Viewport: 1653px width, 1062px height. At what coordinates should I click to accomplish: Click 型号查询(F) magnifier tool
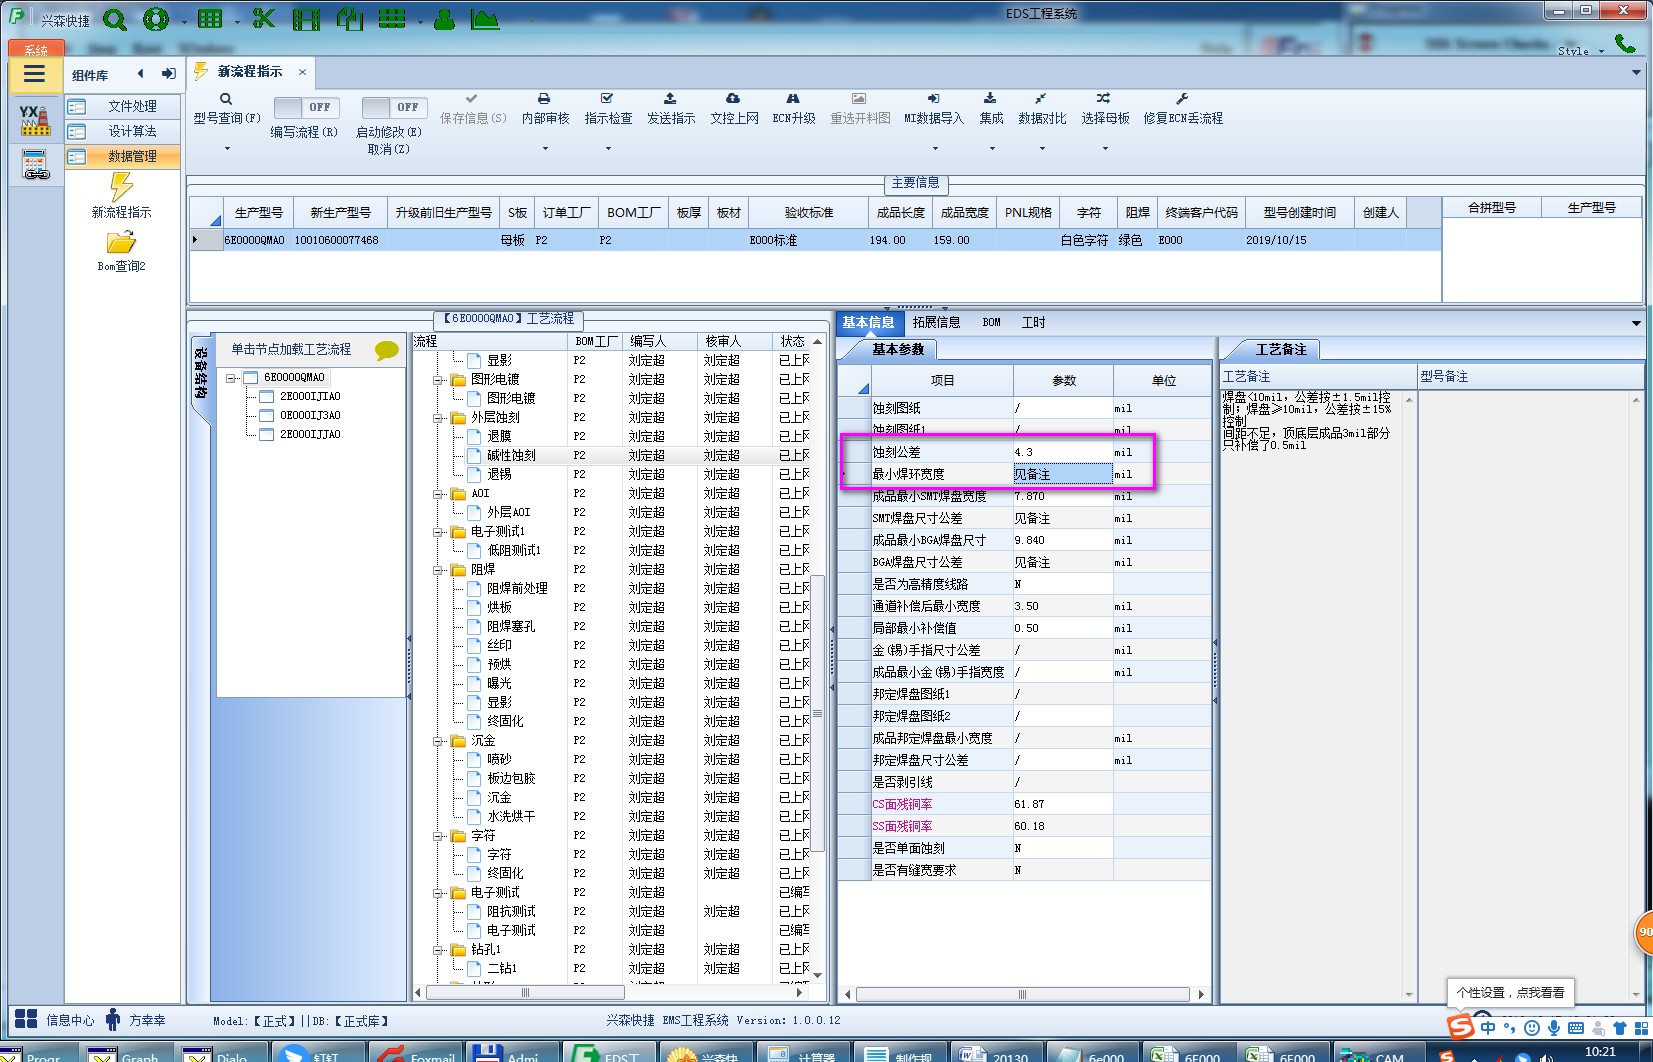point(227,109)
